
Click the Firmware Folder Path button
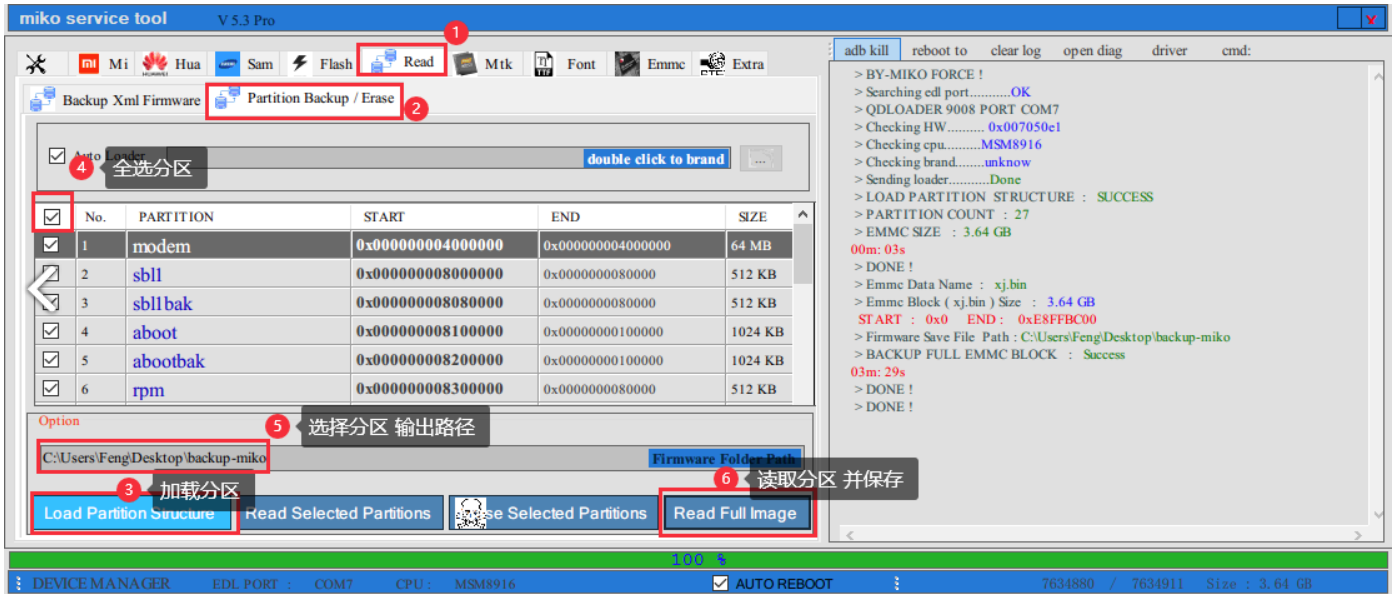(x=724, y=459)
